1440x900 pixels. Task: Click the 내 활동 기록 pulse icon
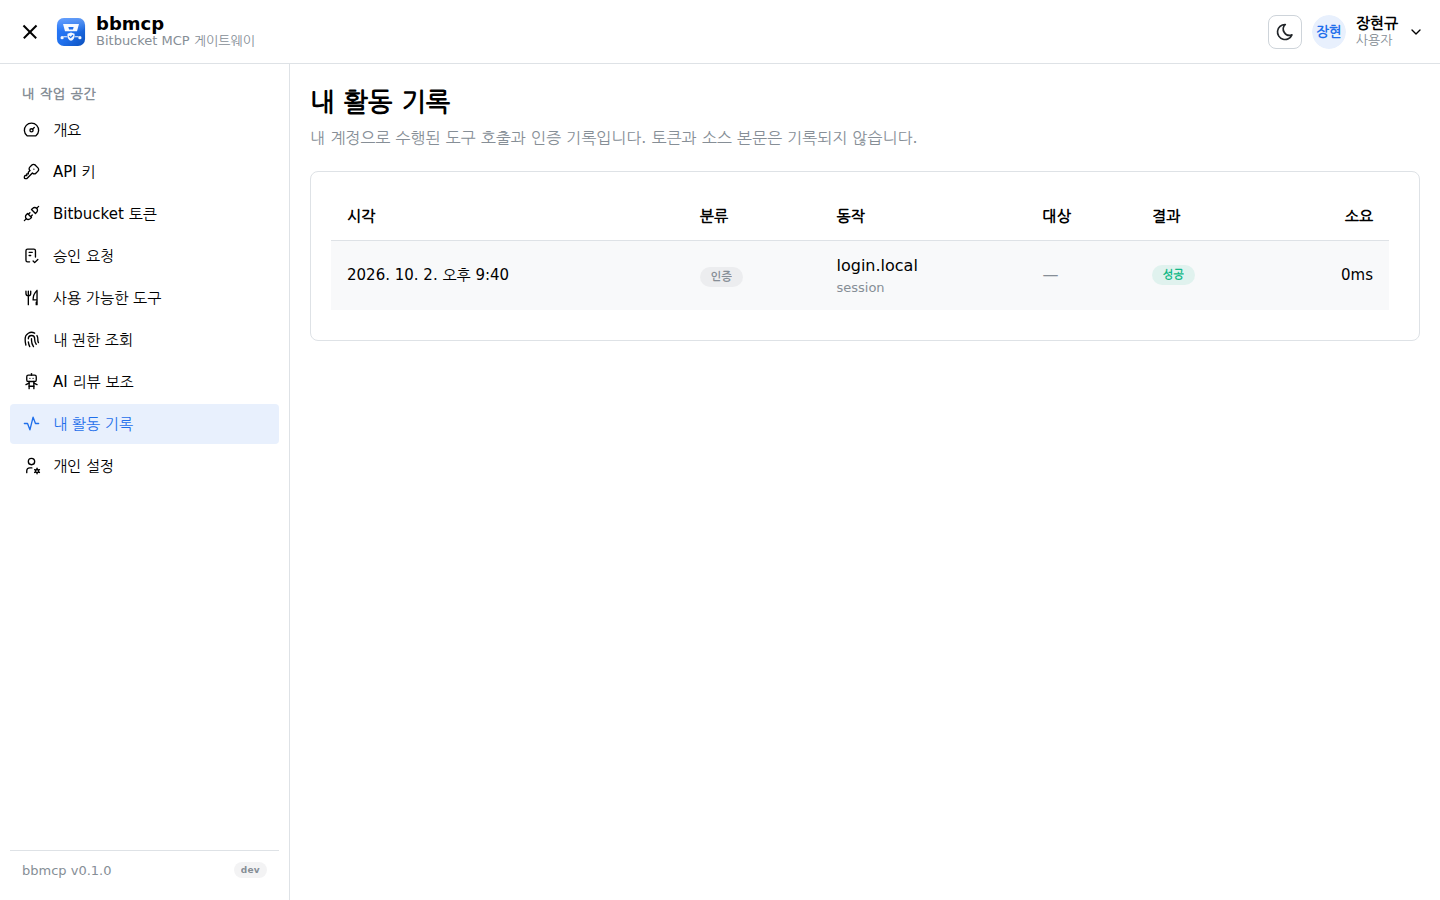[x=32, y=424]
